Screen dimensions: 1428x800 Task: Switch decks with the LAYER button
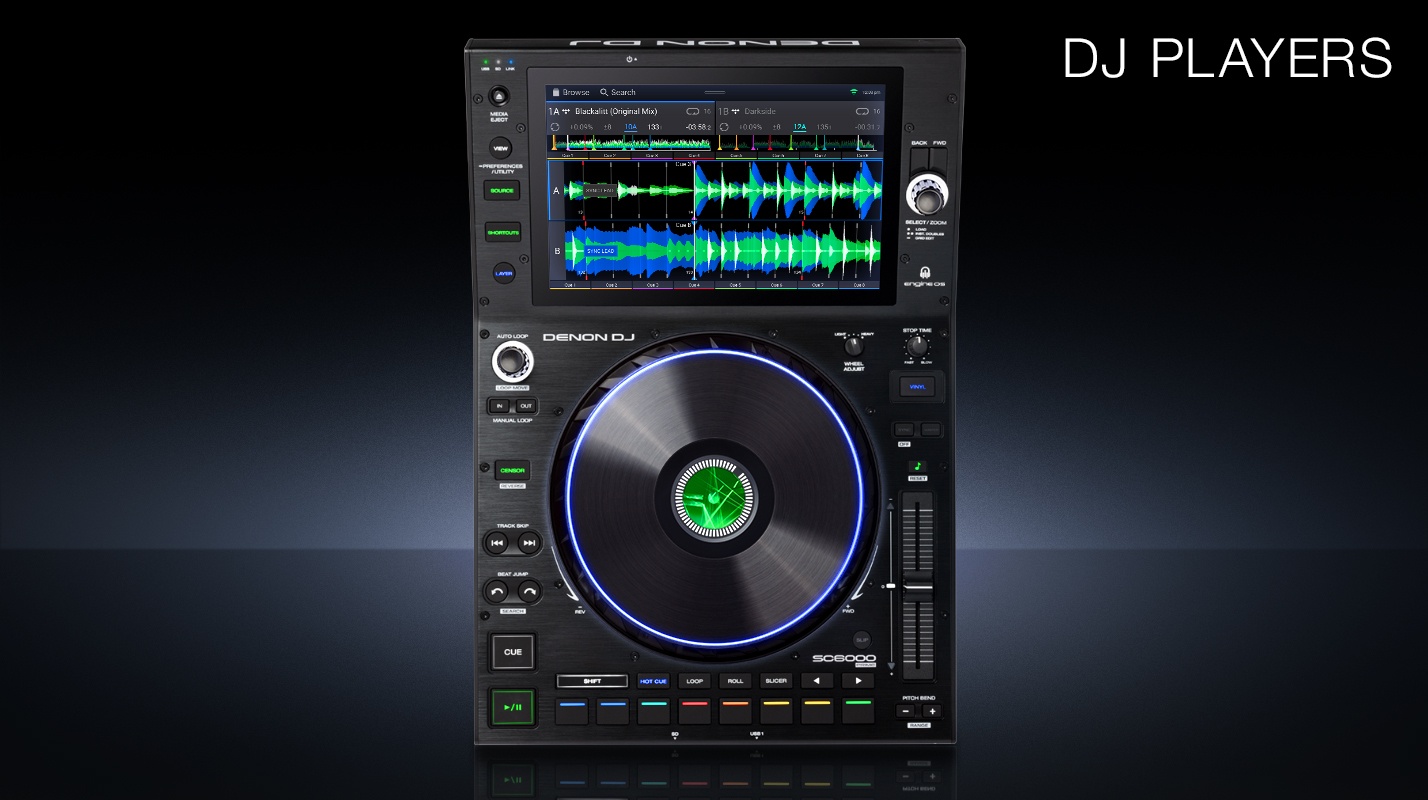[503, 273]
